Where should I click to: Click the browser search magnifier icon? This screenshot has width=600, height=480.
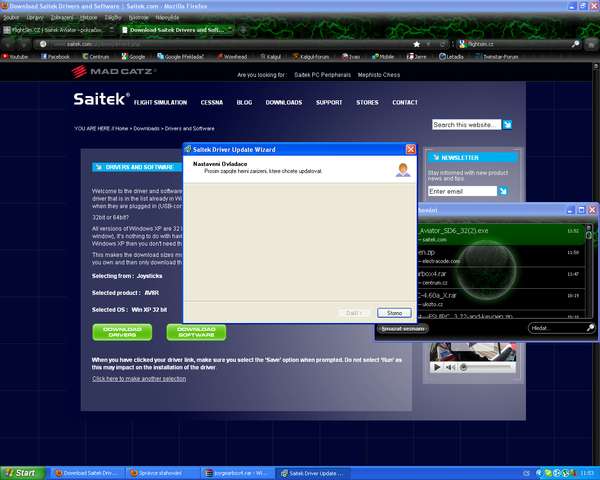click(x=575, y=44)
